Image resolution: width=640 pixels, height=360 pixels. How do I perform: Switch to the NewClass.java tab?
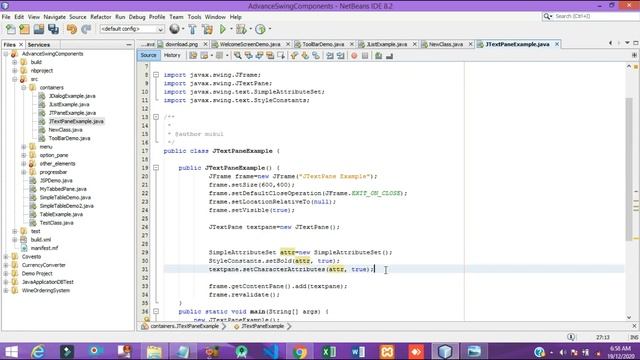coord(446,44)
